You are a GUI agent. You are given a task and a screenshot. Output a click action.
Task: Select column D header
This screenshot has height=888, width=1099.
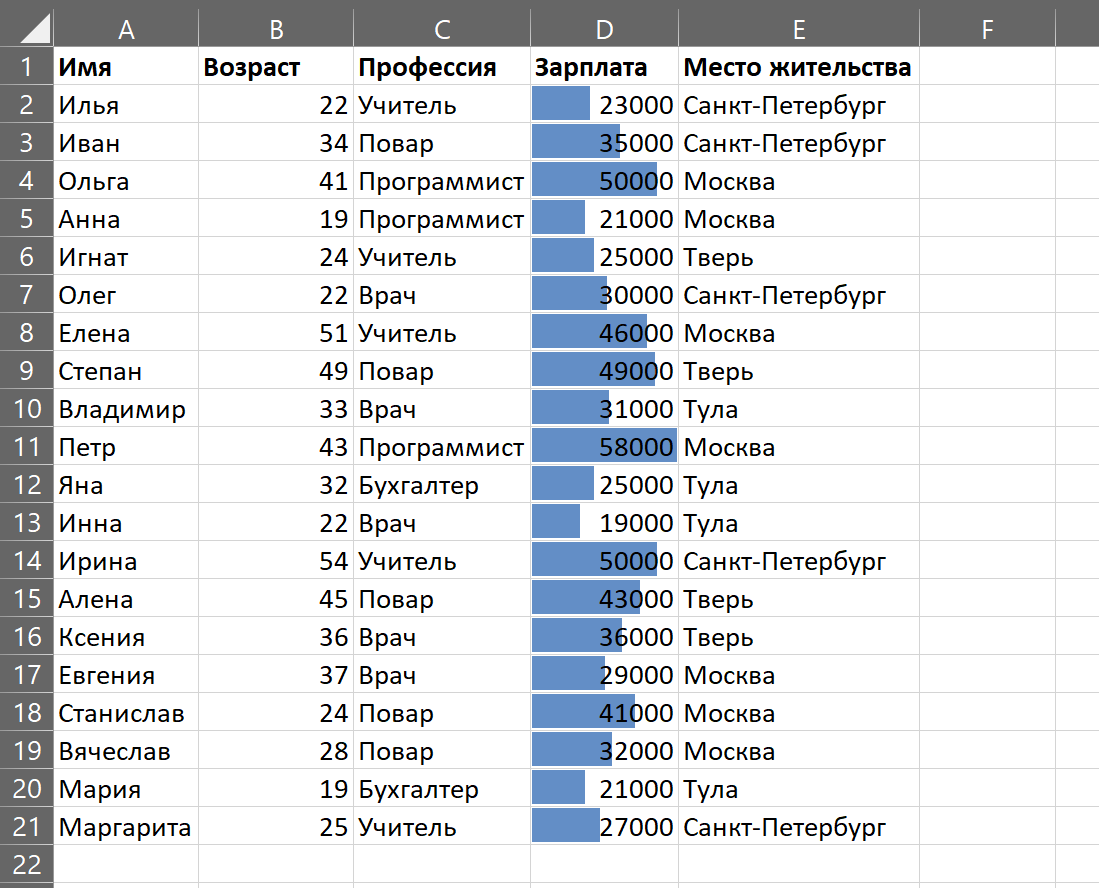click(x=604, y=30)
